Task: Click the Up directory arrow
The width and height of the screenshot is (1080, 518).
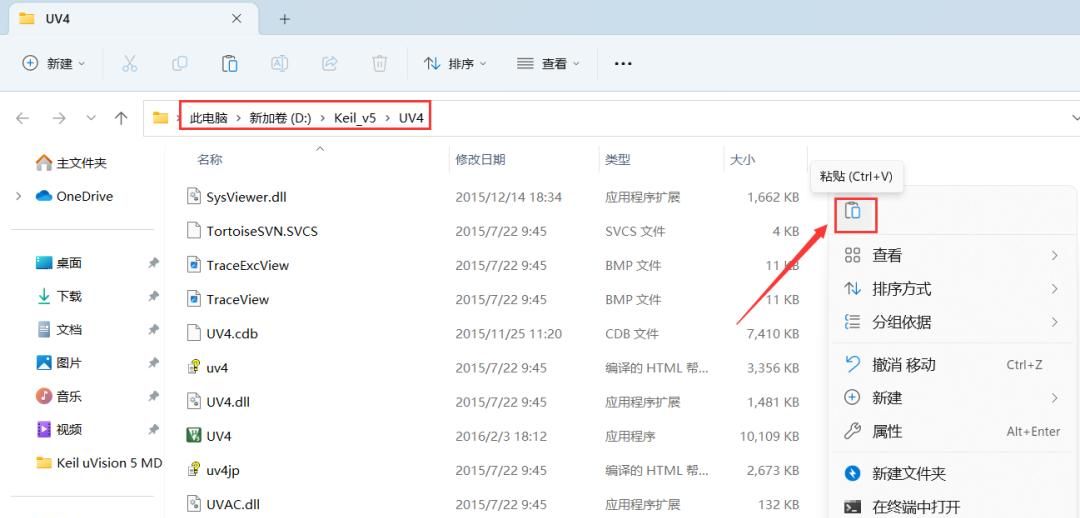Action: coord(121,118)
